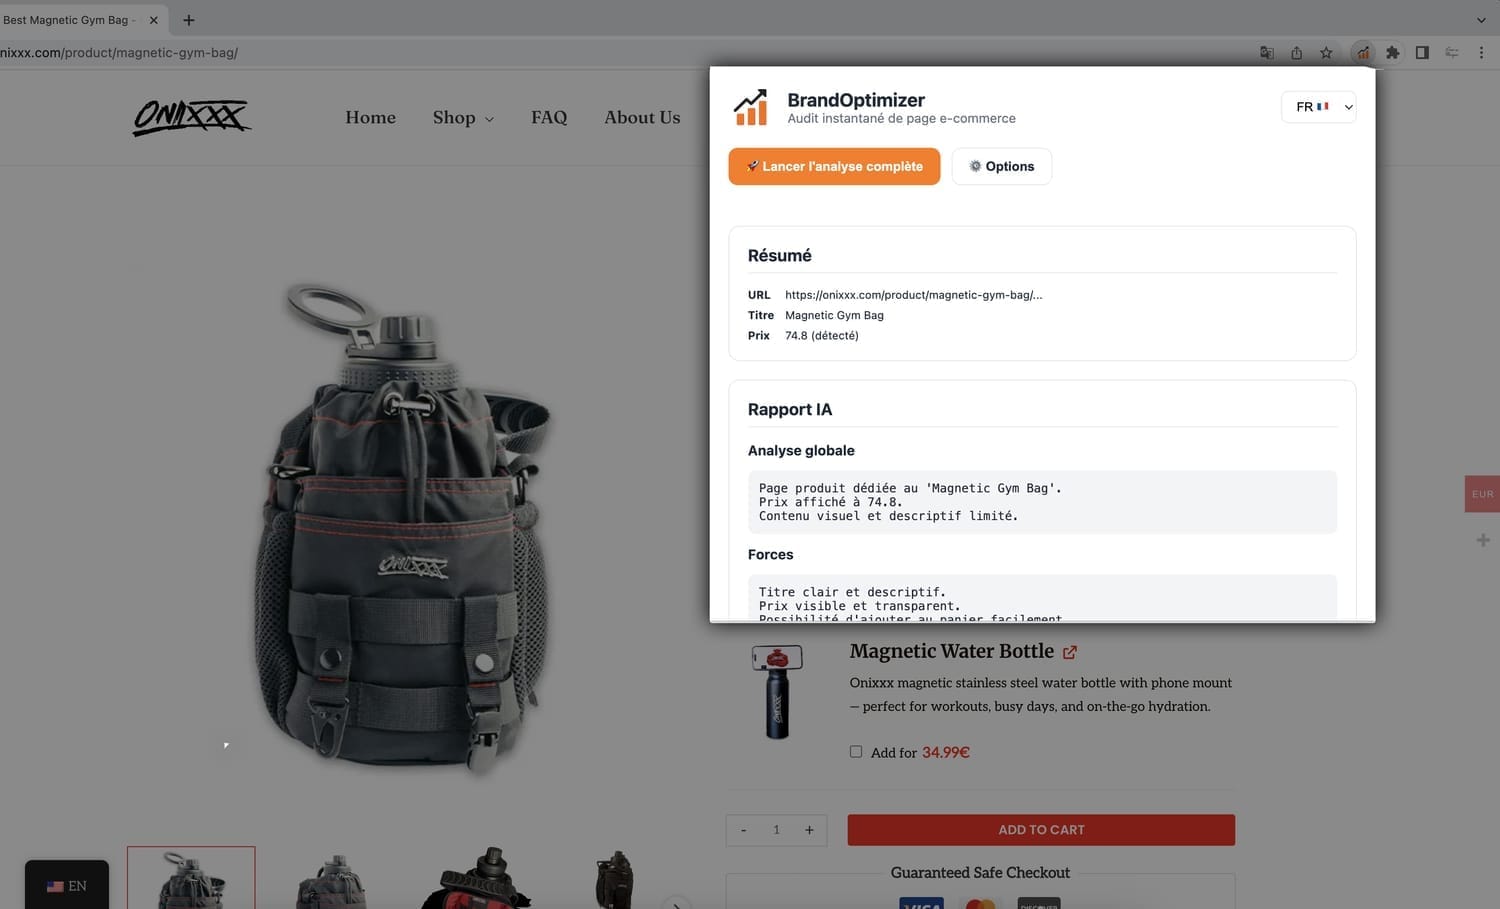Click the water bottle product thumbnail
The width and height of the screenshot is (1500, 909).
(x=777, y=691)
